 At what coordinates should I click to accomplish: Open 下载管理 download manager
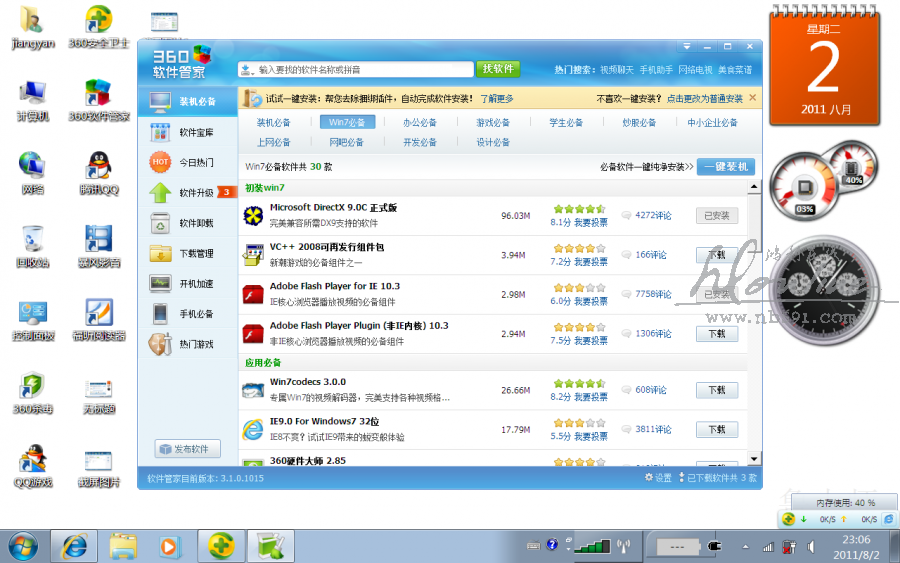tap(195, 254)
